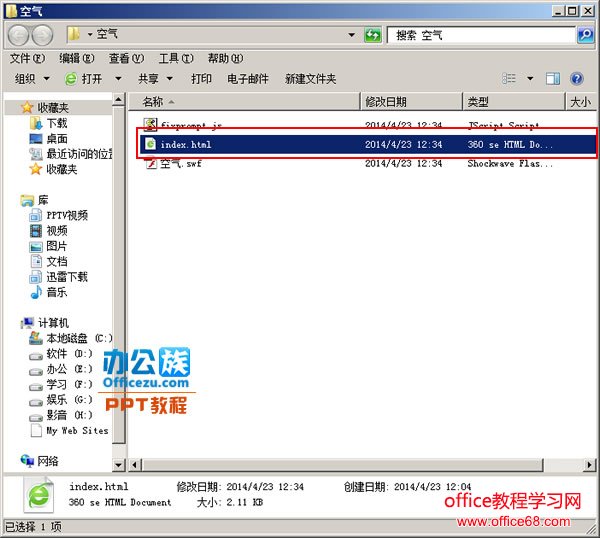The height and width of the screenshot is (538, 600).
Task: Click index.html thumbnail in details pane
Action: (x=38, y=495)
